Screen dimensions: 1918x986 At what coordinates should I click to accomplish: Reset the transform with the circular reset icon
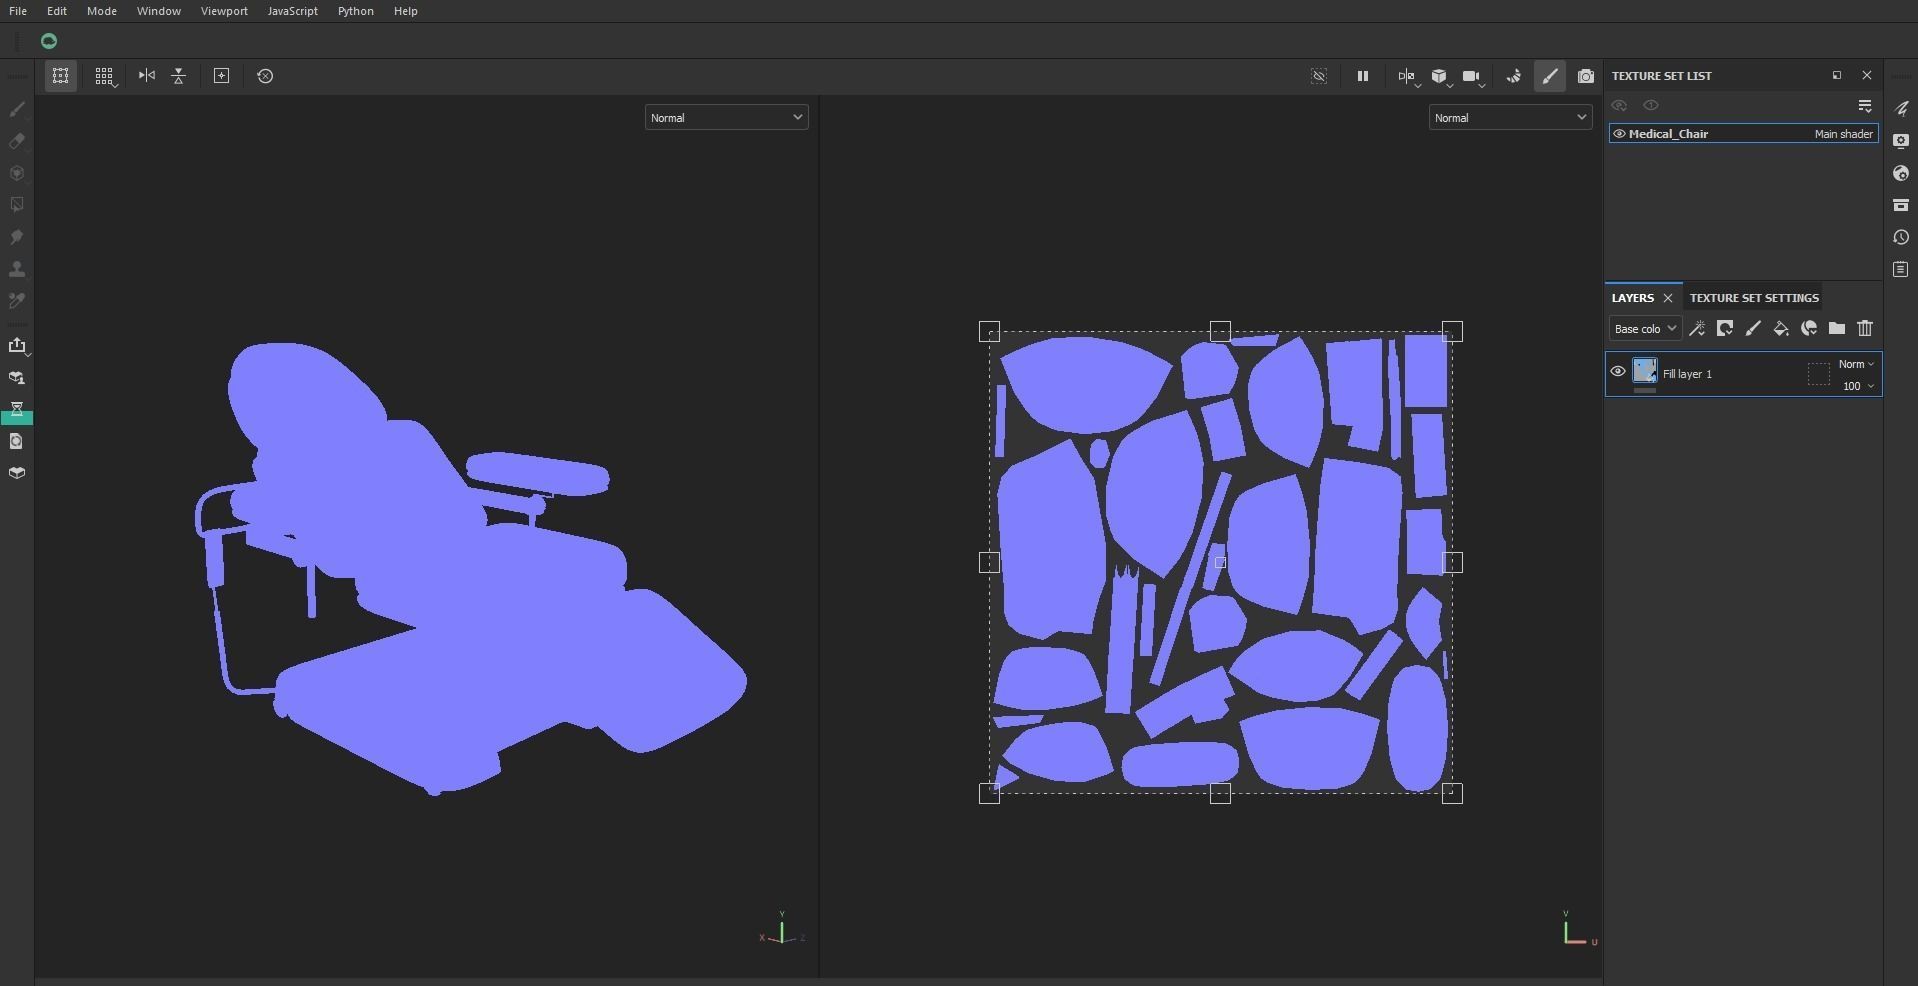[x=265, y=76]
